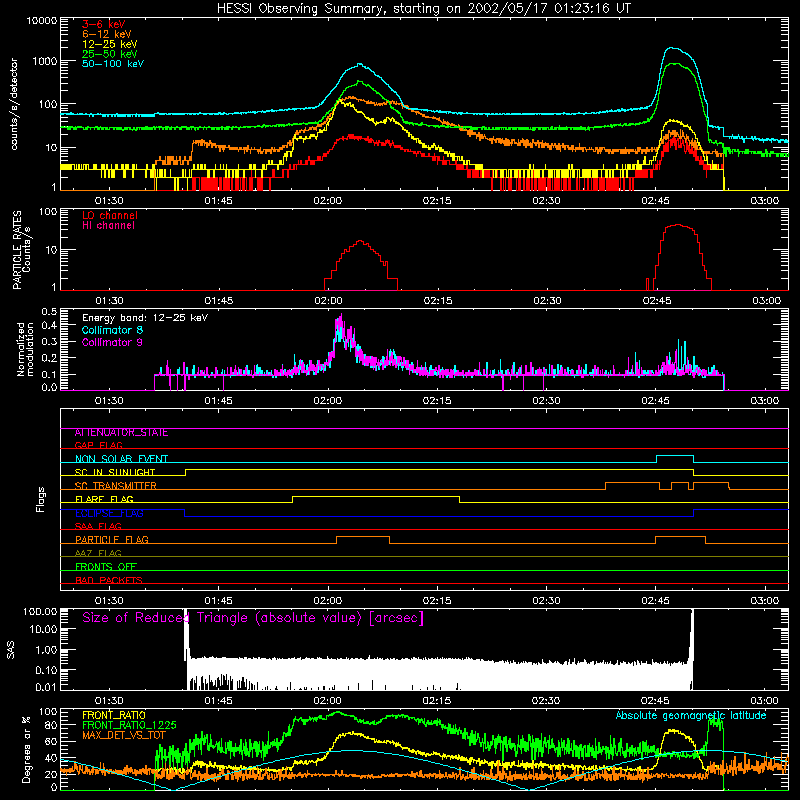Click the 1000 tick on the counts axis

44,61
